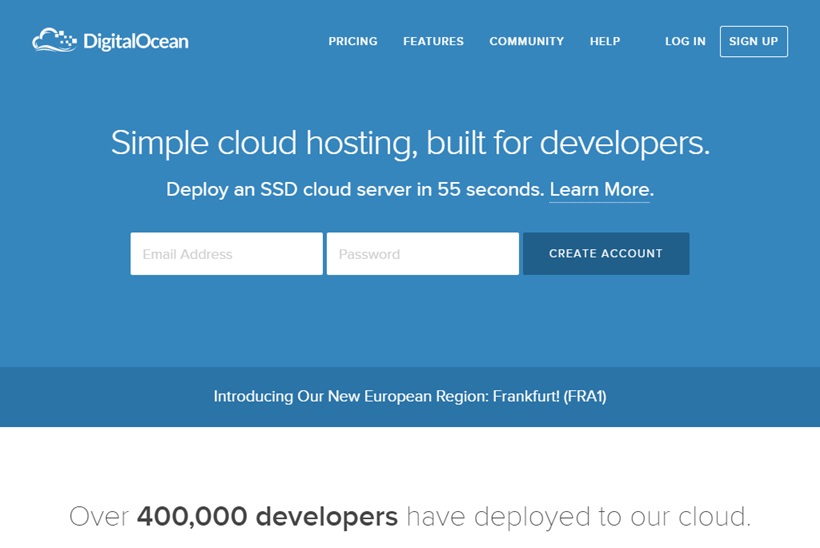Click the Log In link
820x548 pixels.
(685, 41)
